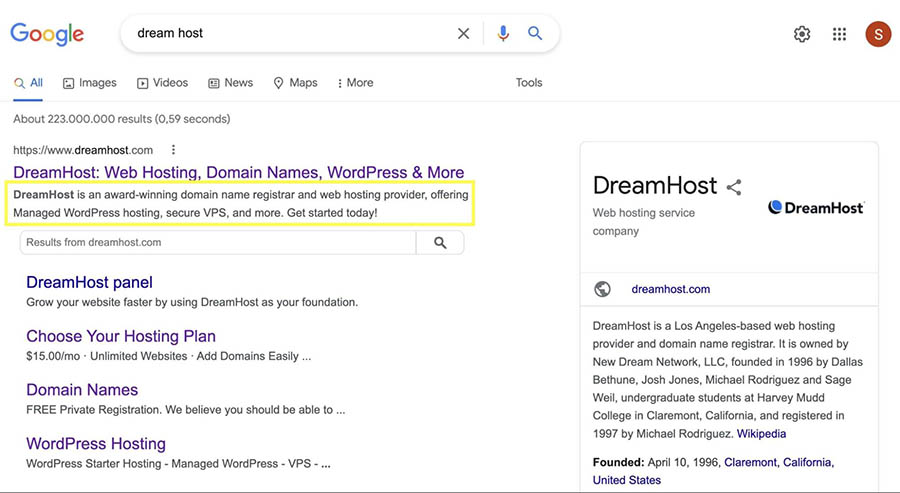Screen dimensions: 900x493
Task: Open the account profile avatar
Action: click(877, 34)
